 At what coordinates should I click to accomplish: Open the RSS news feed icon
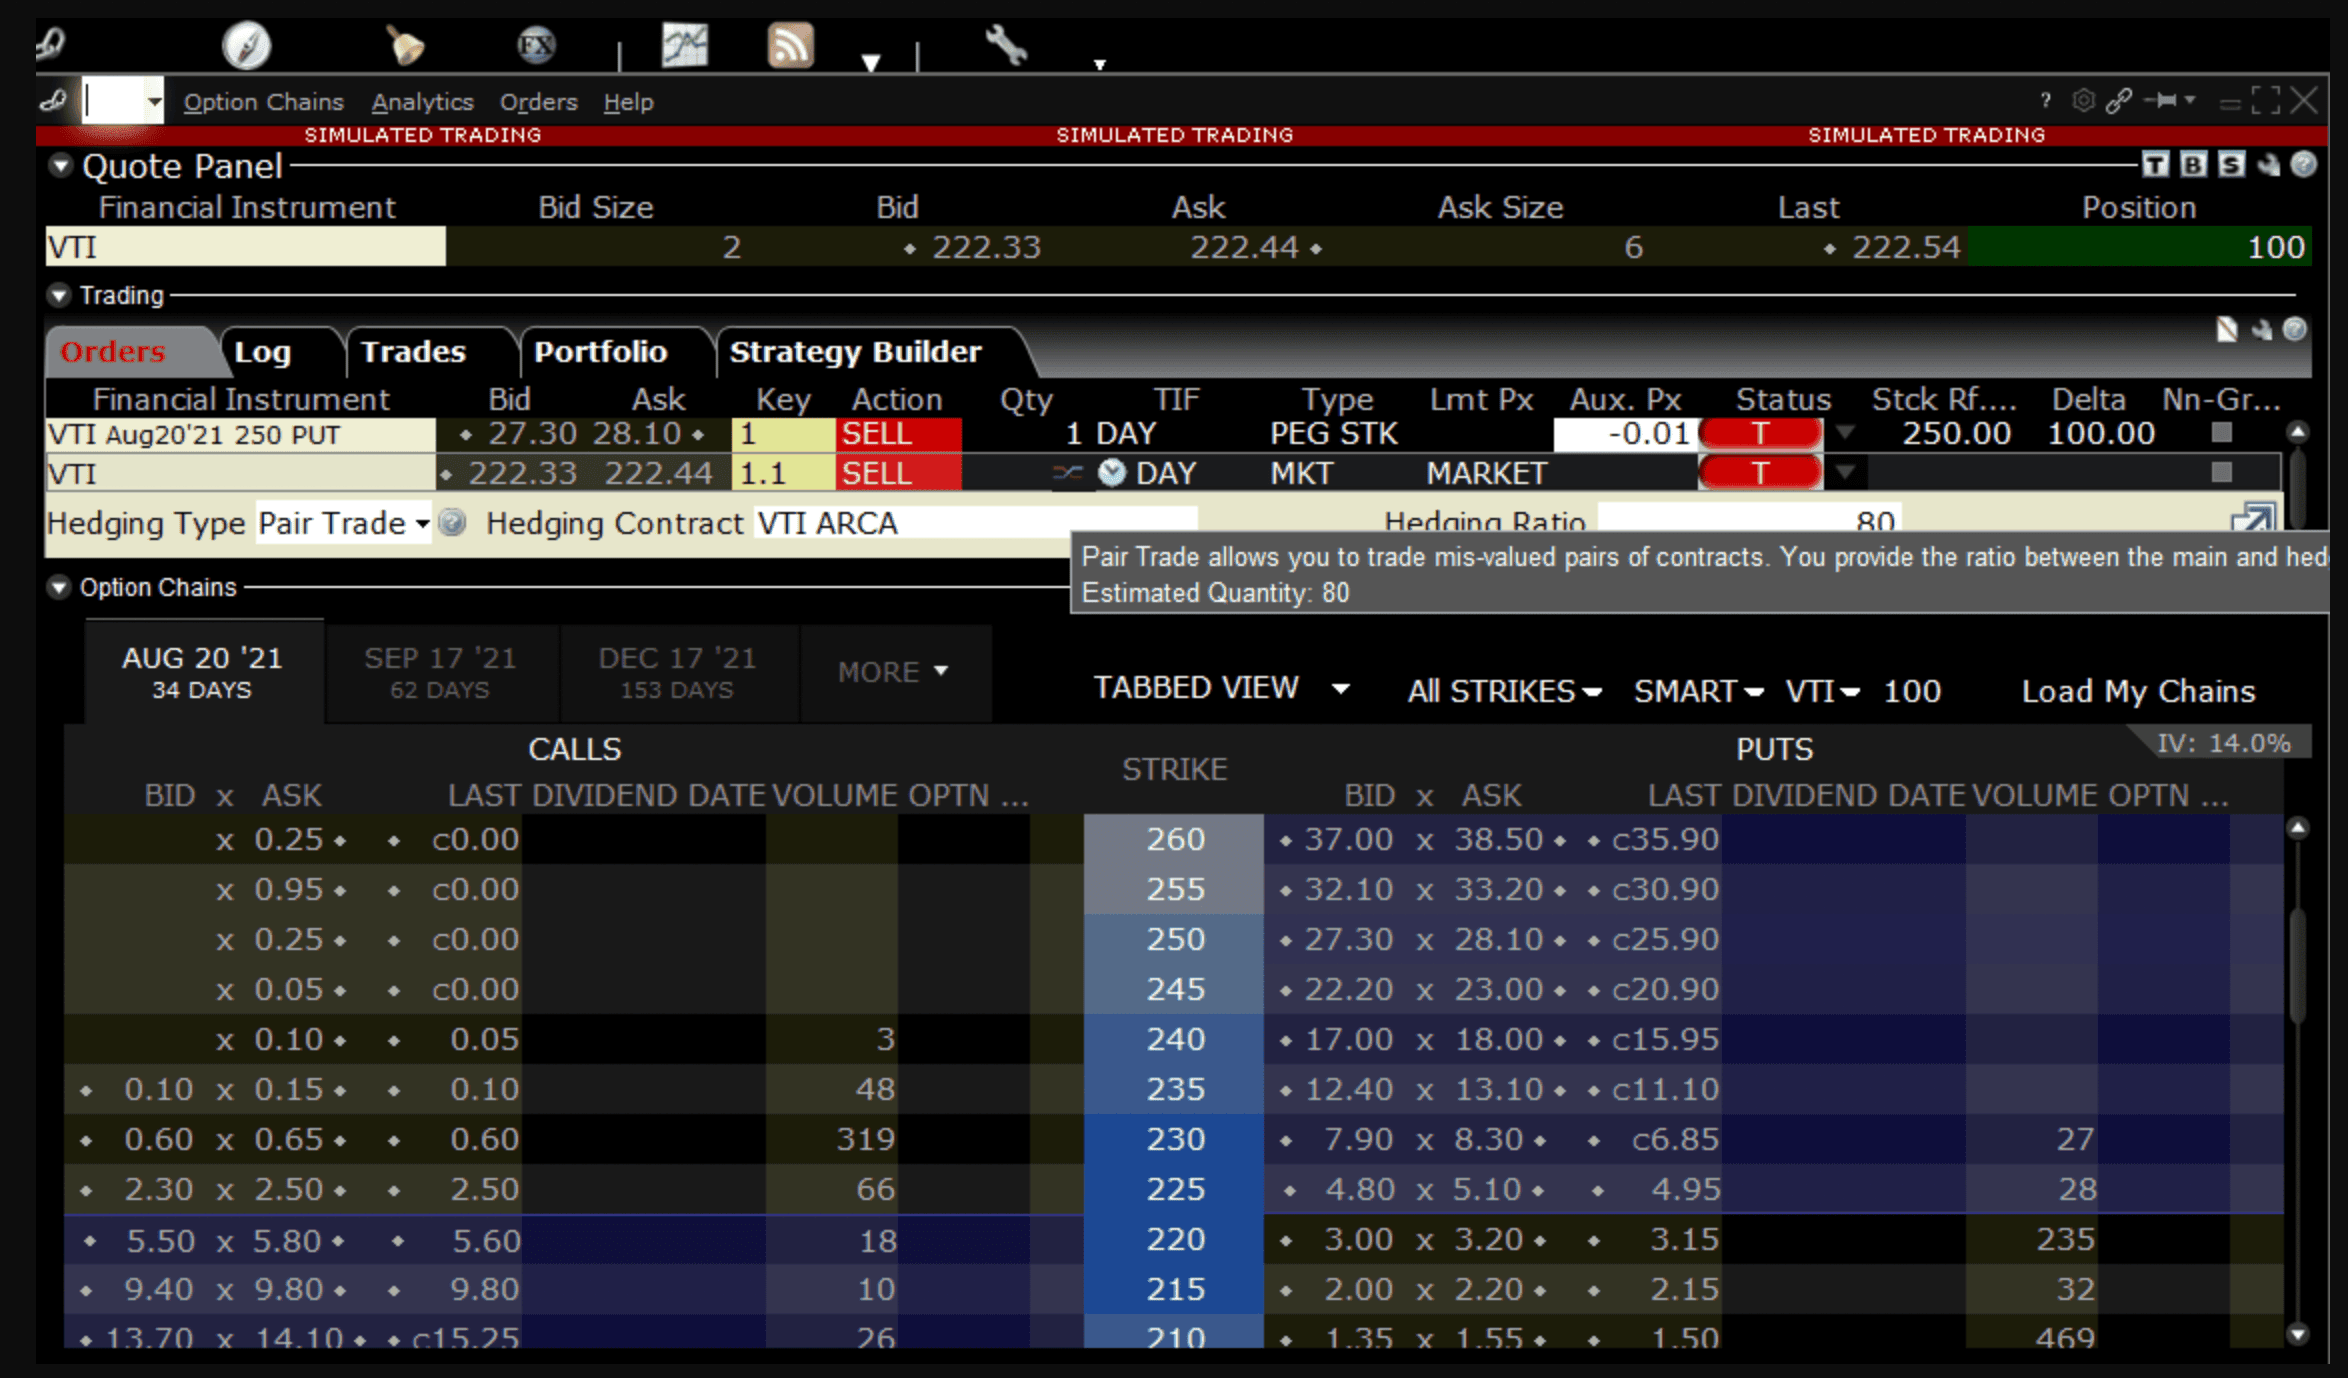(790, 46)
